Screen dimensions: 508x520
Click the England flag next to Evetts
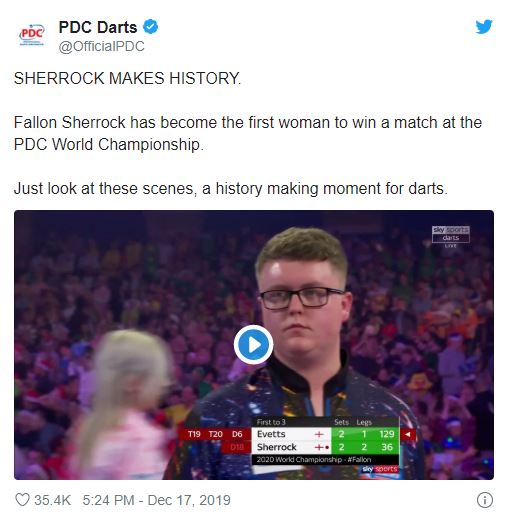(x=319, y=434)
